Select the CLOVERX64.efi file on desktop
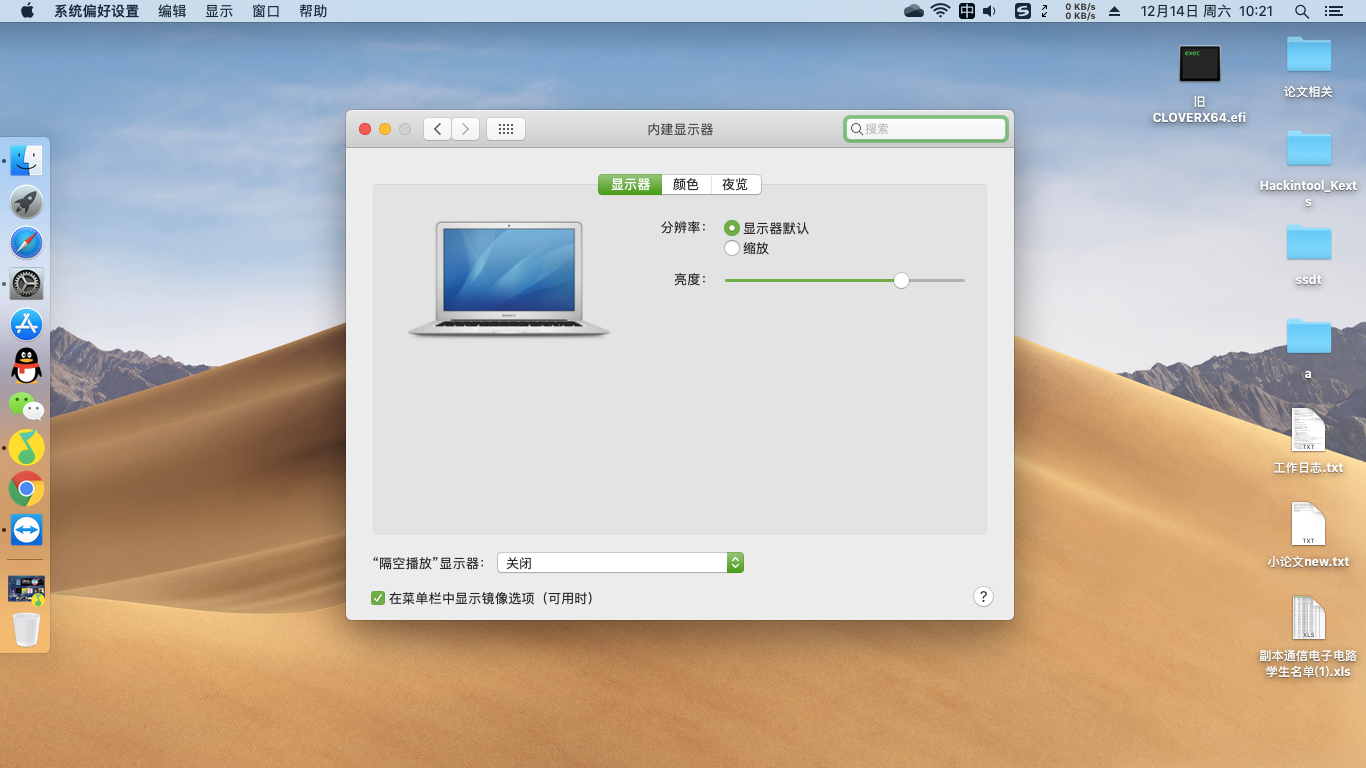The image size is (1366, 768). (1199, 84)
